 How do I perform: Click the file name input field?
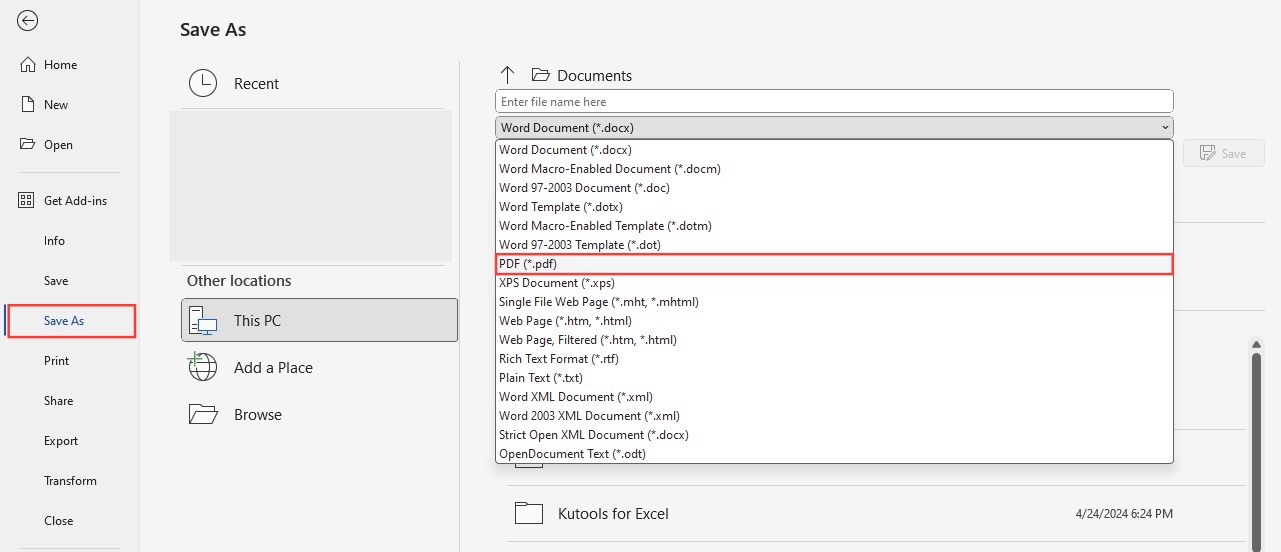click(x=834, y=101)
